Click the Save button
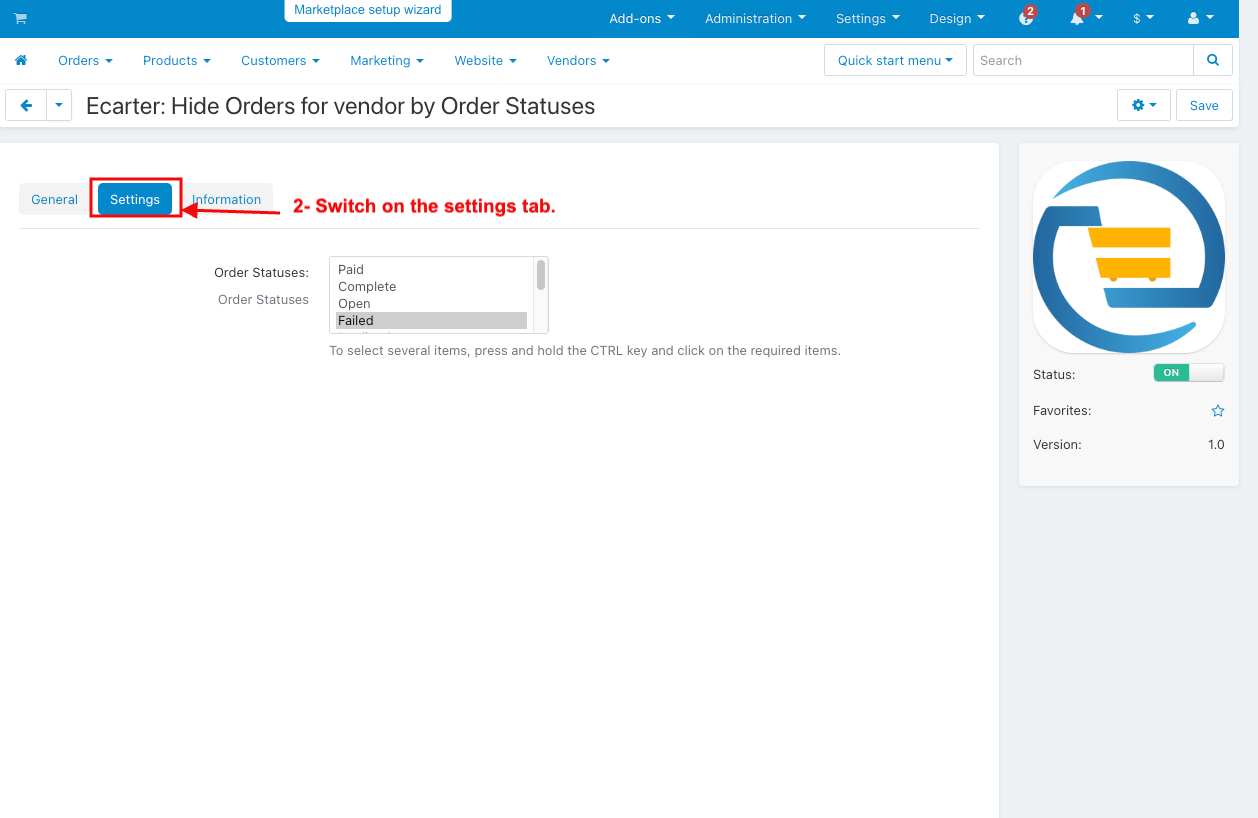 click(1204, 105)
